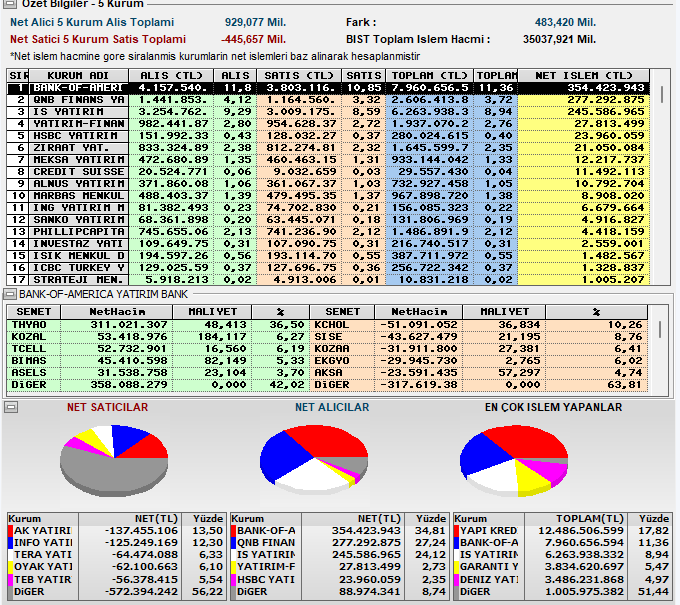Viewport: 680px width, 605px height.
Task: Click the 929,077 Mil. buy total value
Action: 255,23
